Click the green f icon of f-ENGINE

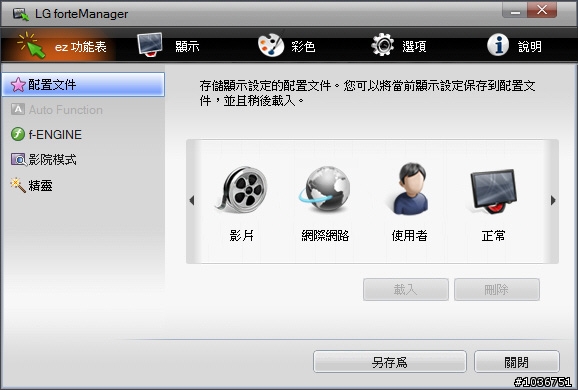point(18,134)
